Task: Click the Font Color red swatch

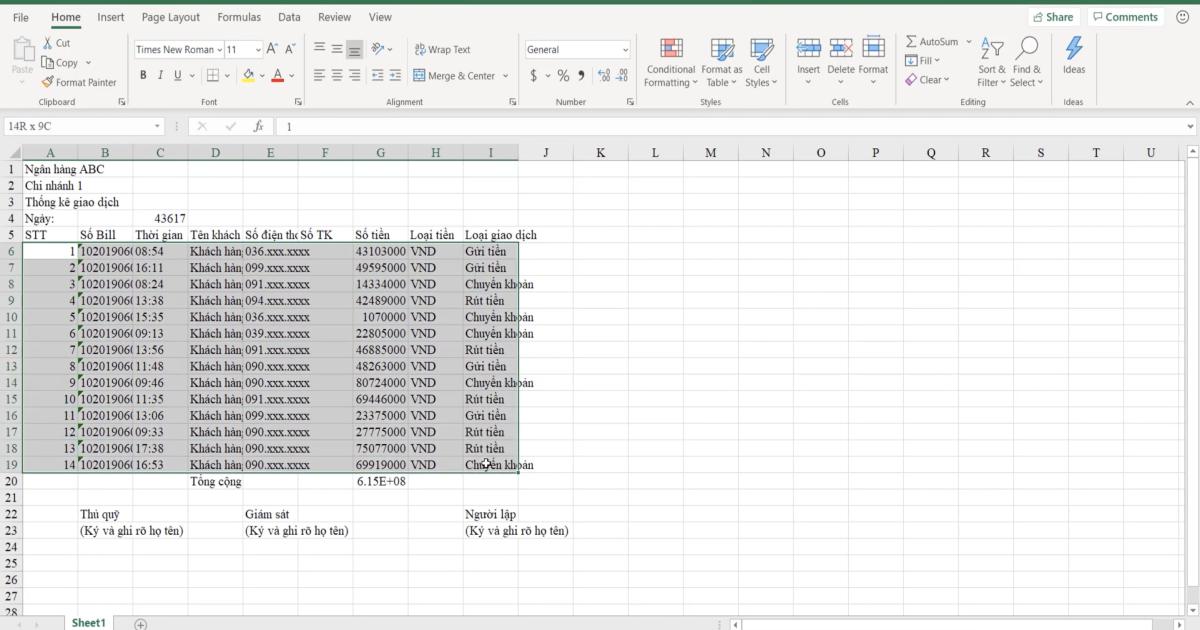Action: click(278, 74)
